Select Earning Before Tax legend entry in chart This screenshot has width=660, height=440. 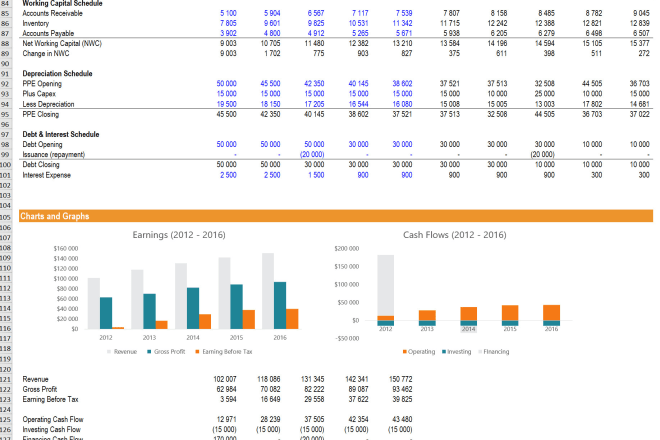coord(224,352)
